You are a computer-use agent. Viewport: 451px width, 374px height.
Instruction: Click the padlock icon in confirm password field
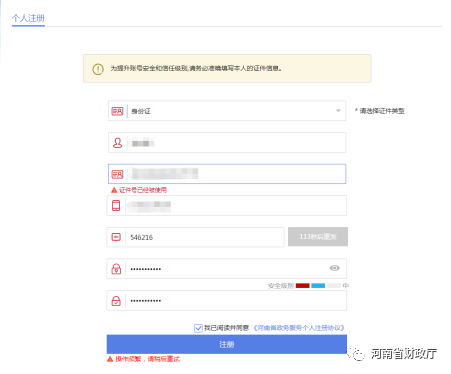point(116,301)
